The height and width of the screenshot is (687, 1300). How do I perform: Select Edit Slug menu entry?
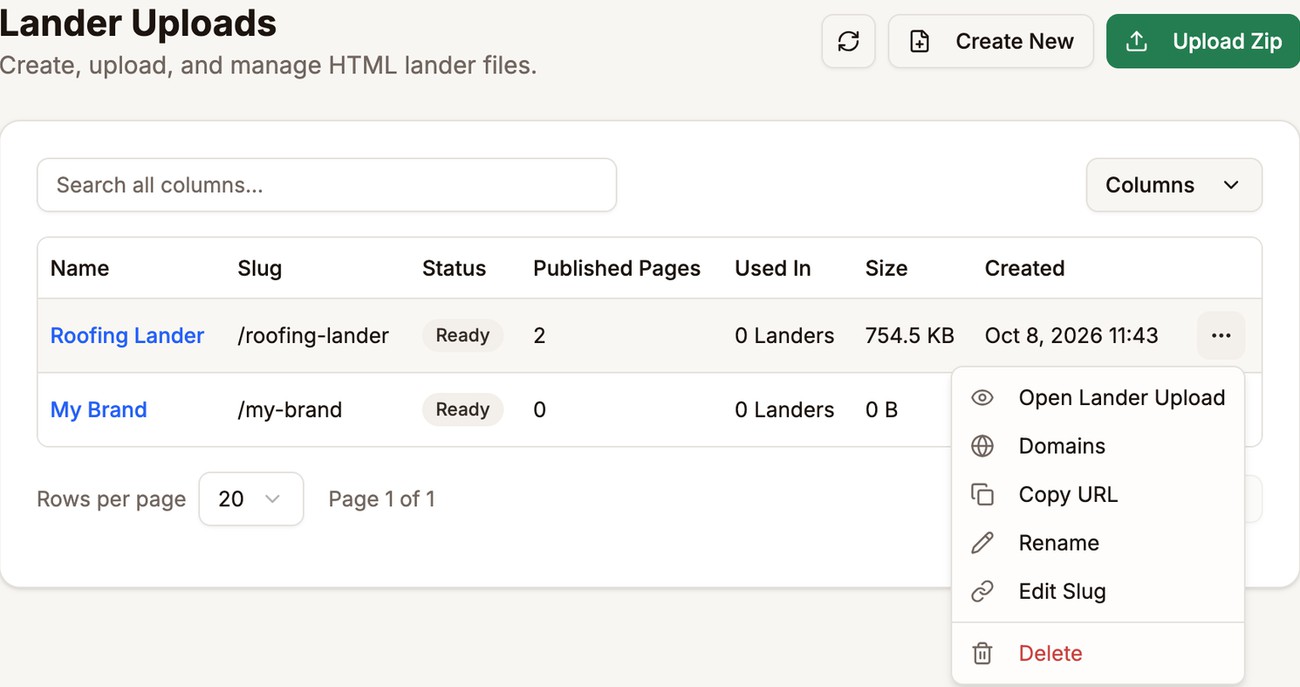(x=1098, y=591)
